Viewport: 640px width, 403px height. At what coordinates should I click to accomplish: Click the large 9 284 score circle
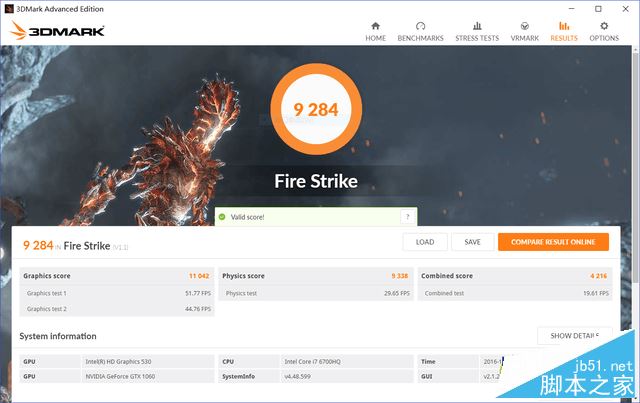click(316, 109)
